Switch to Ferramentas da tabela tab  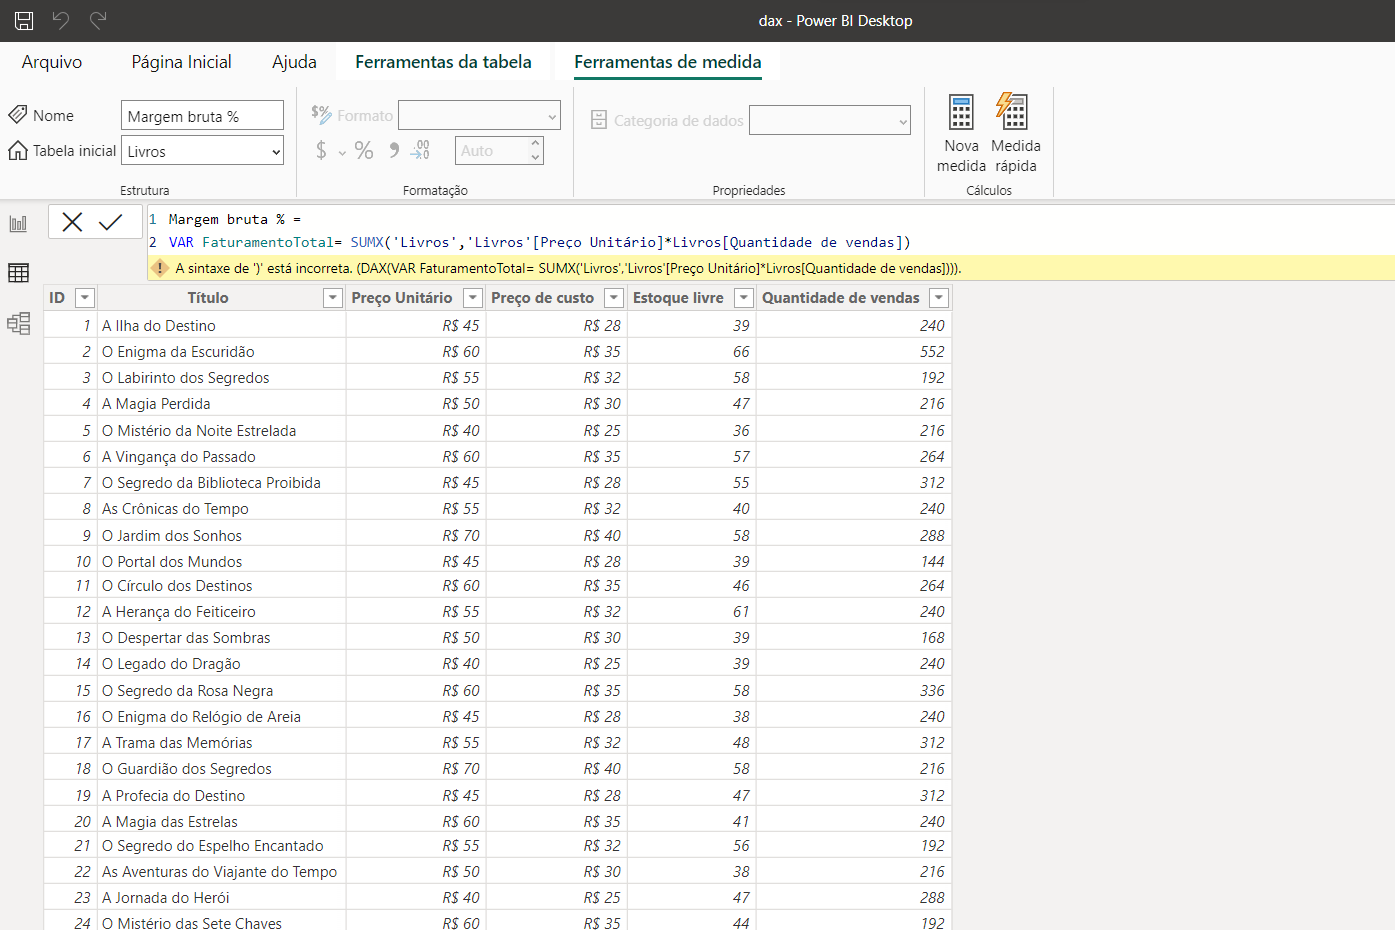[443, 62]
